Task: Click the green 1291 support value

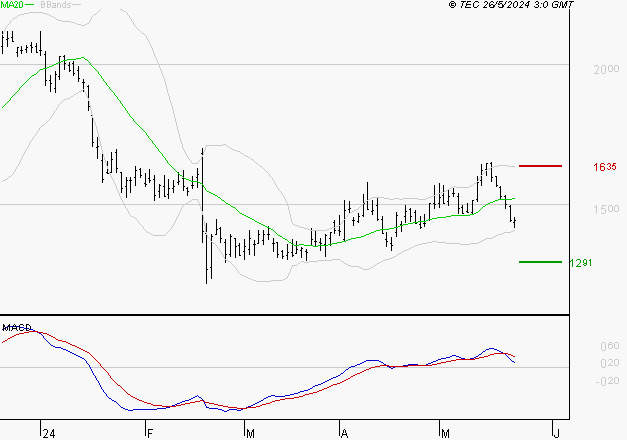Action: (x=581, y=263)
